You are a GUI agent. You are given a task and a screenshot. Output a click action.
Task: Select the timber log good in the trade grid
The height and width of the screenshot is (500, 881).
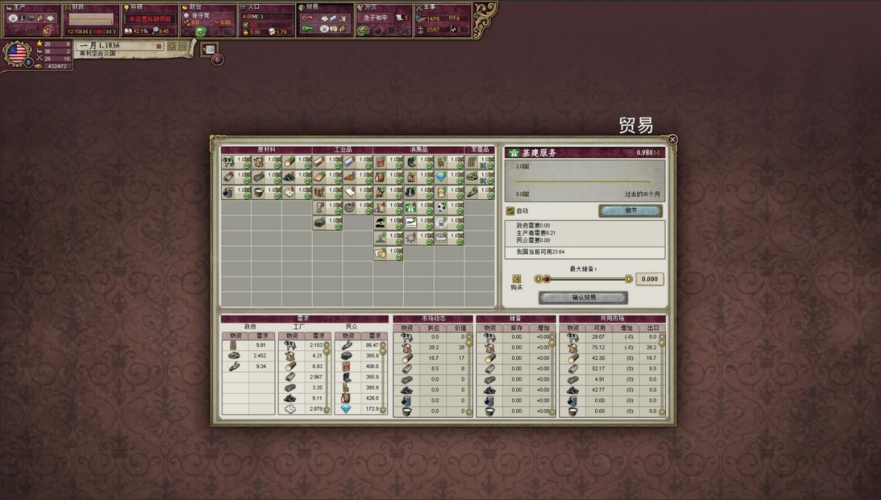point(297,162)
